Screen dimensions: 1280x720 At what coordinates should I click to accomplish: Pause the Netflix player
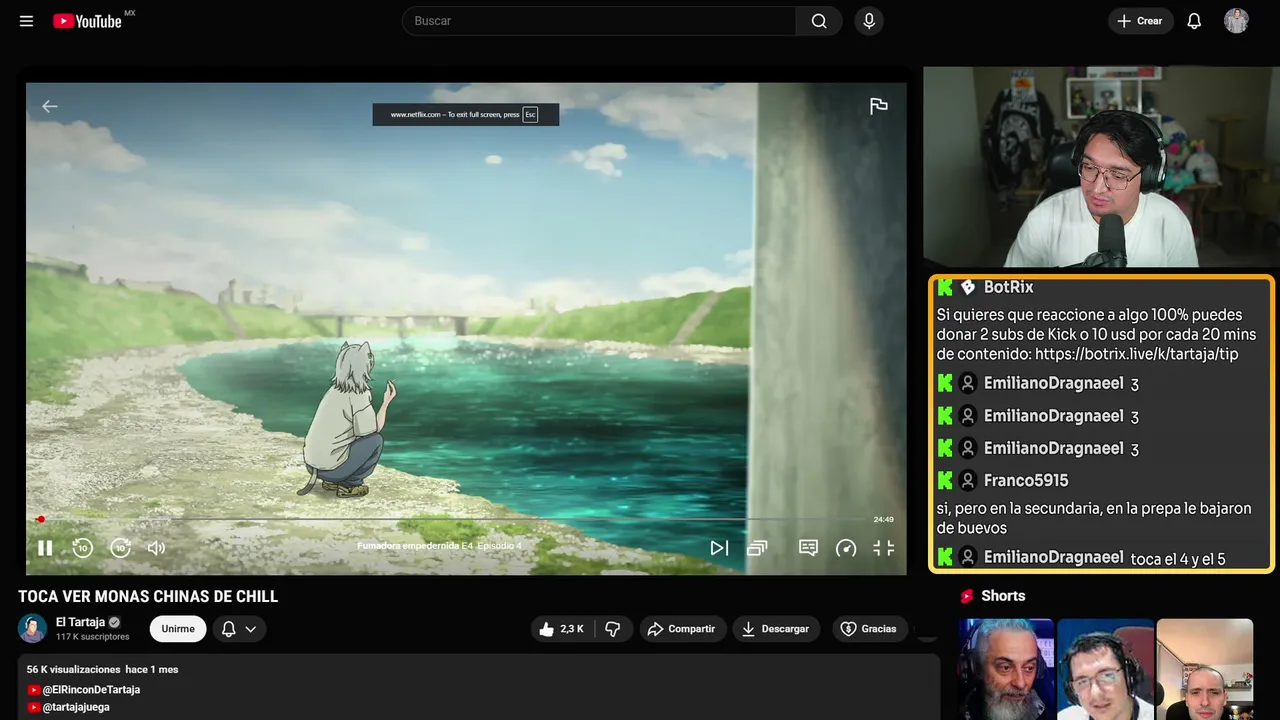45,548
